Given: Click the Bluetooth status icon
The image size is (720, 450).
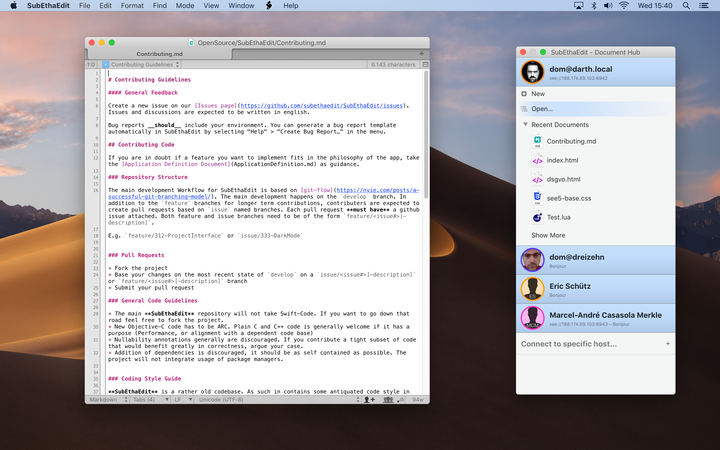Looking at the screenshot, I should click(594, 6).
